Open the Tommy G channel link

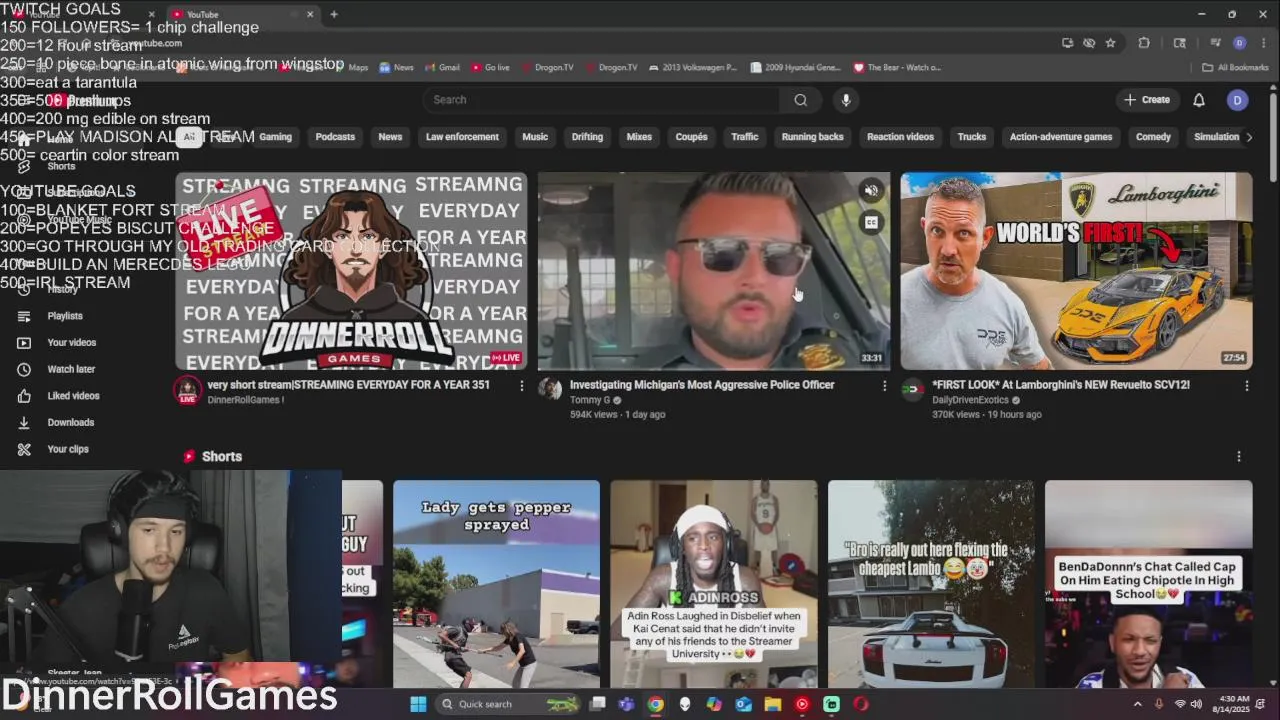click(589, 400)
